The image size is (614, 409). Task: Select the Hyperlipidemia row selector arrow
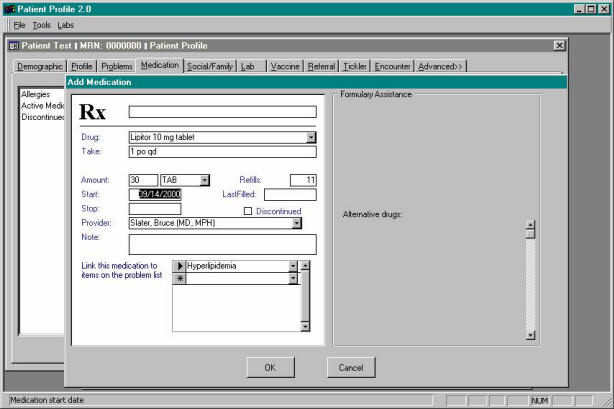click(x=179, y=267)
